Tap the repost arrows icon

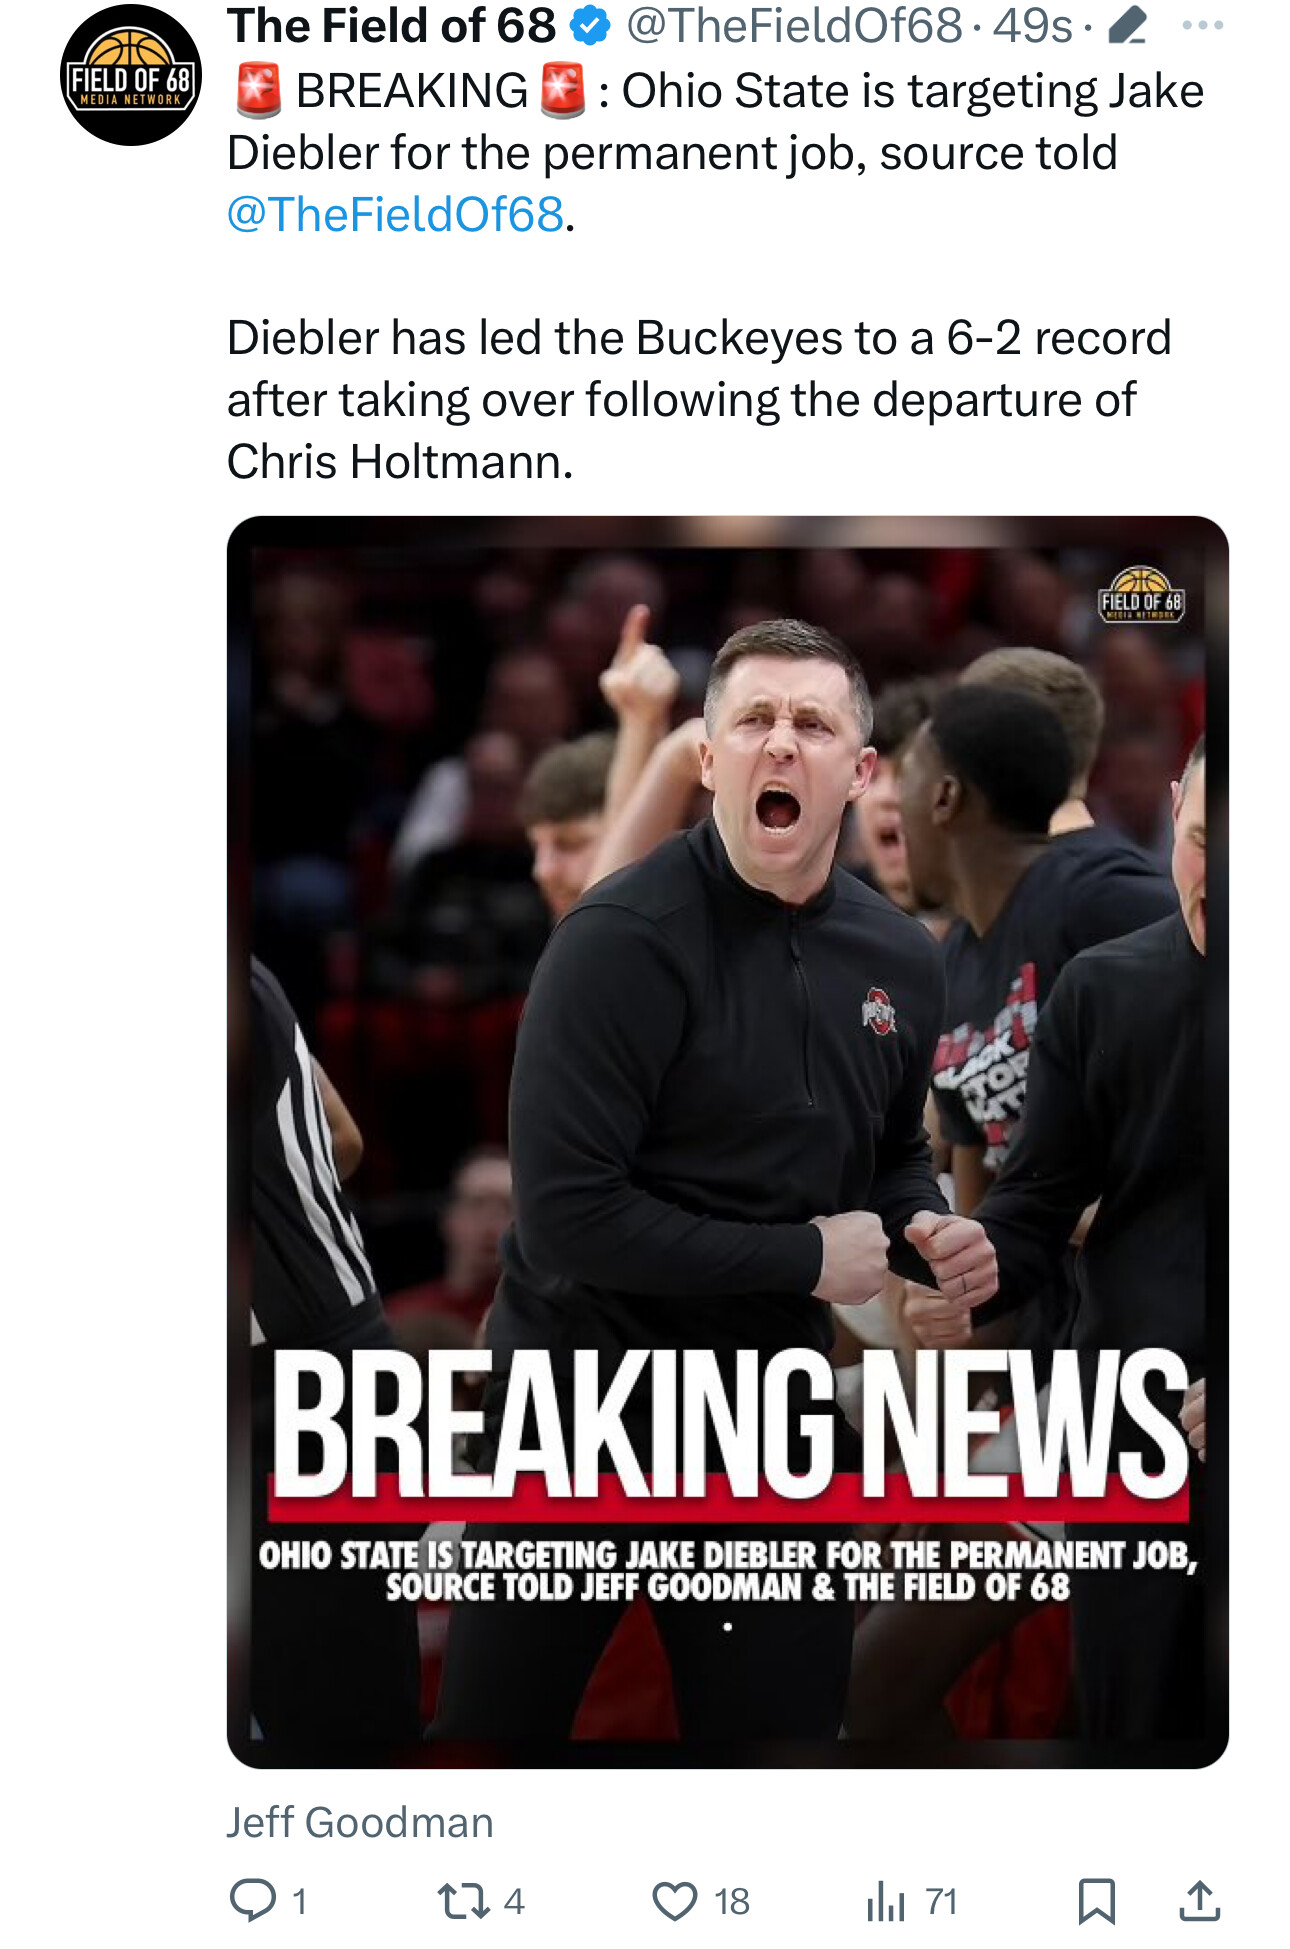tap(464, 1900)
